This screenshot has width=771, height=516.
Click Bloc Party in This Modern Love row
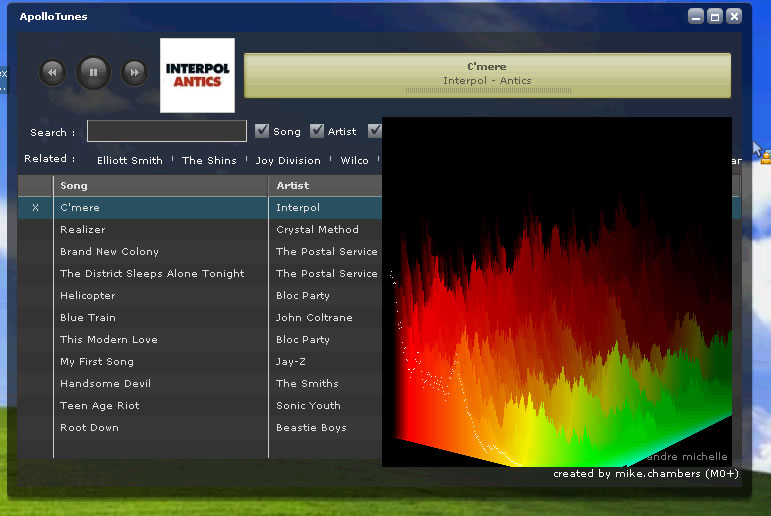click(x=303, y=340)
